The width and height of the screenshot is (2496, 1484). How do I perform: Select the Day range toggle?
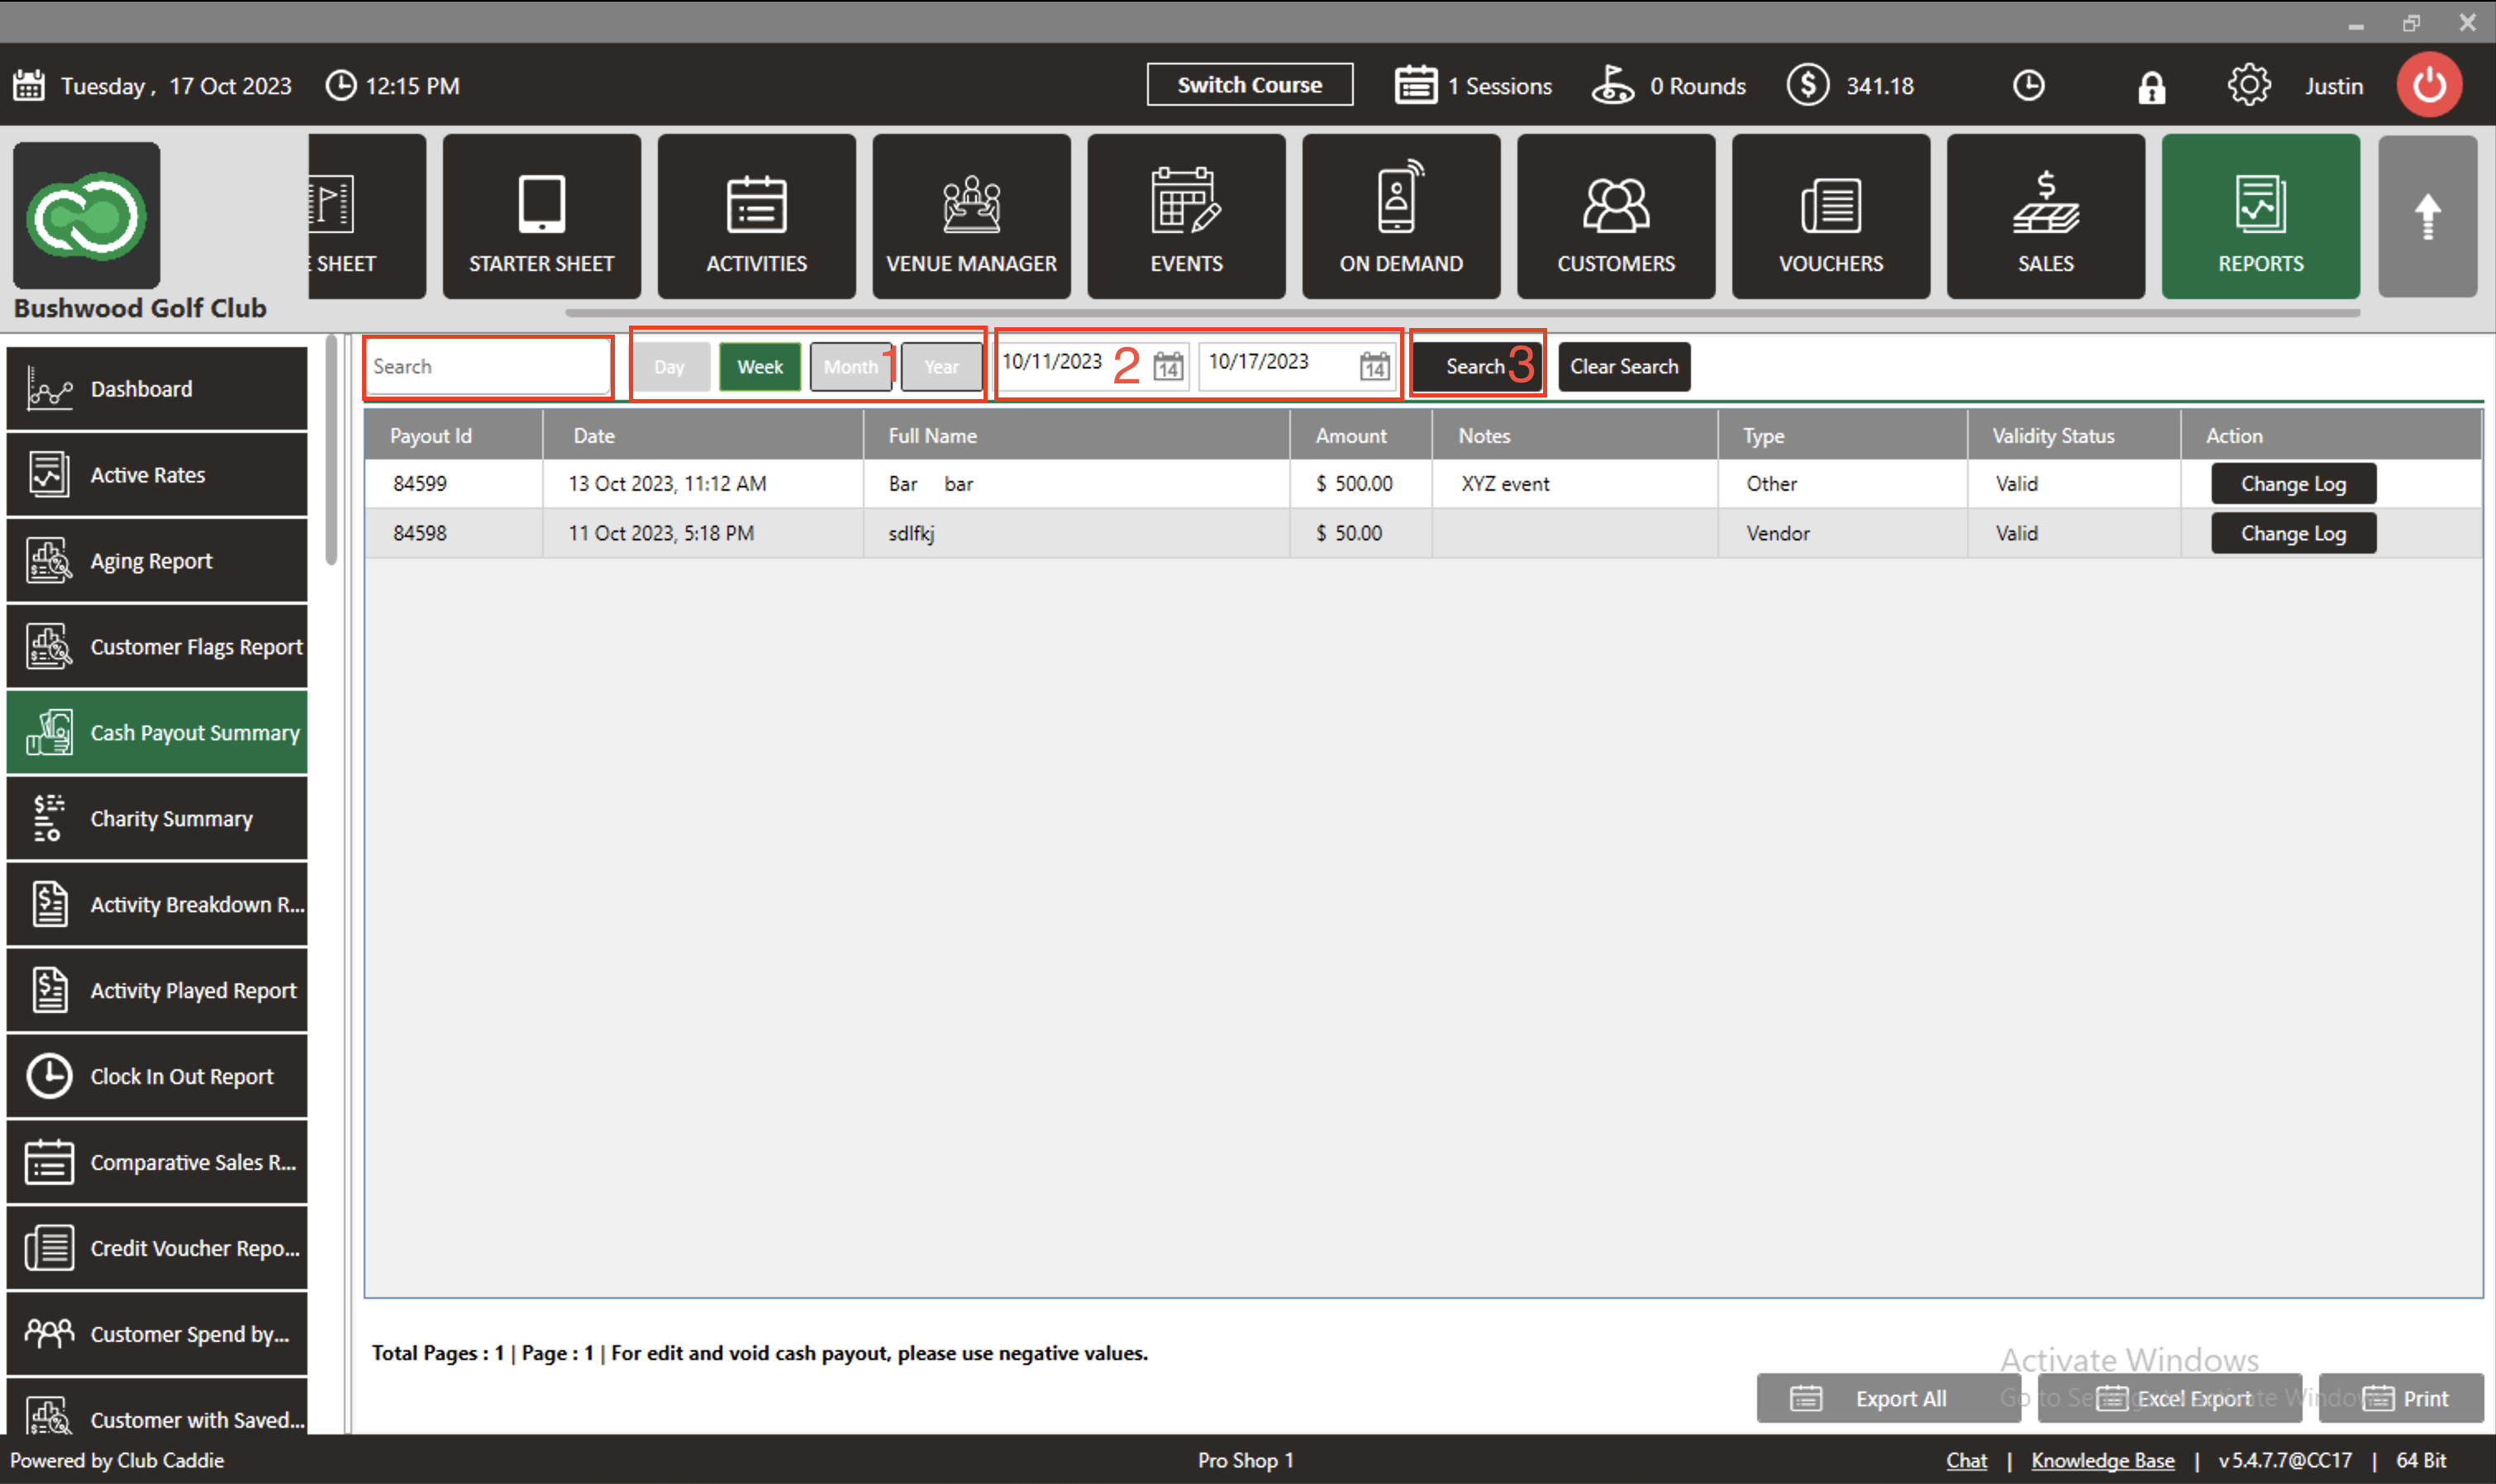(x=669, y=367)
